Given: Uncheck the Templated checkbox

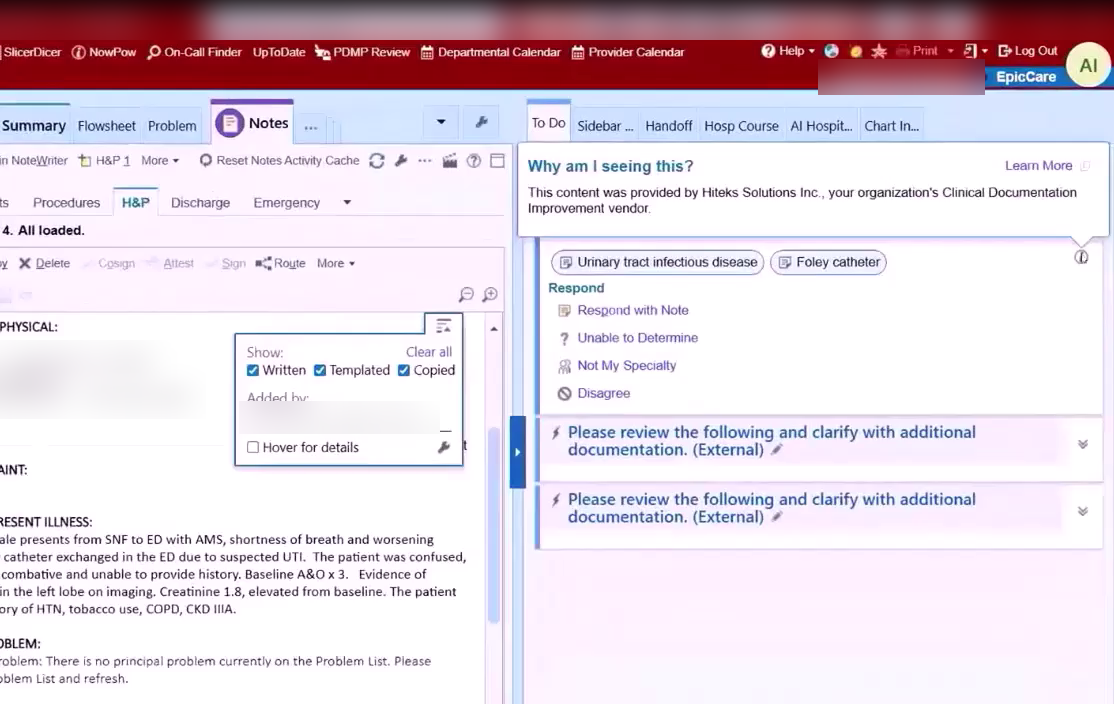Looking at the screenshot, I should click(x=320, y=370).
